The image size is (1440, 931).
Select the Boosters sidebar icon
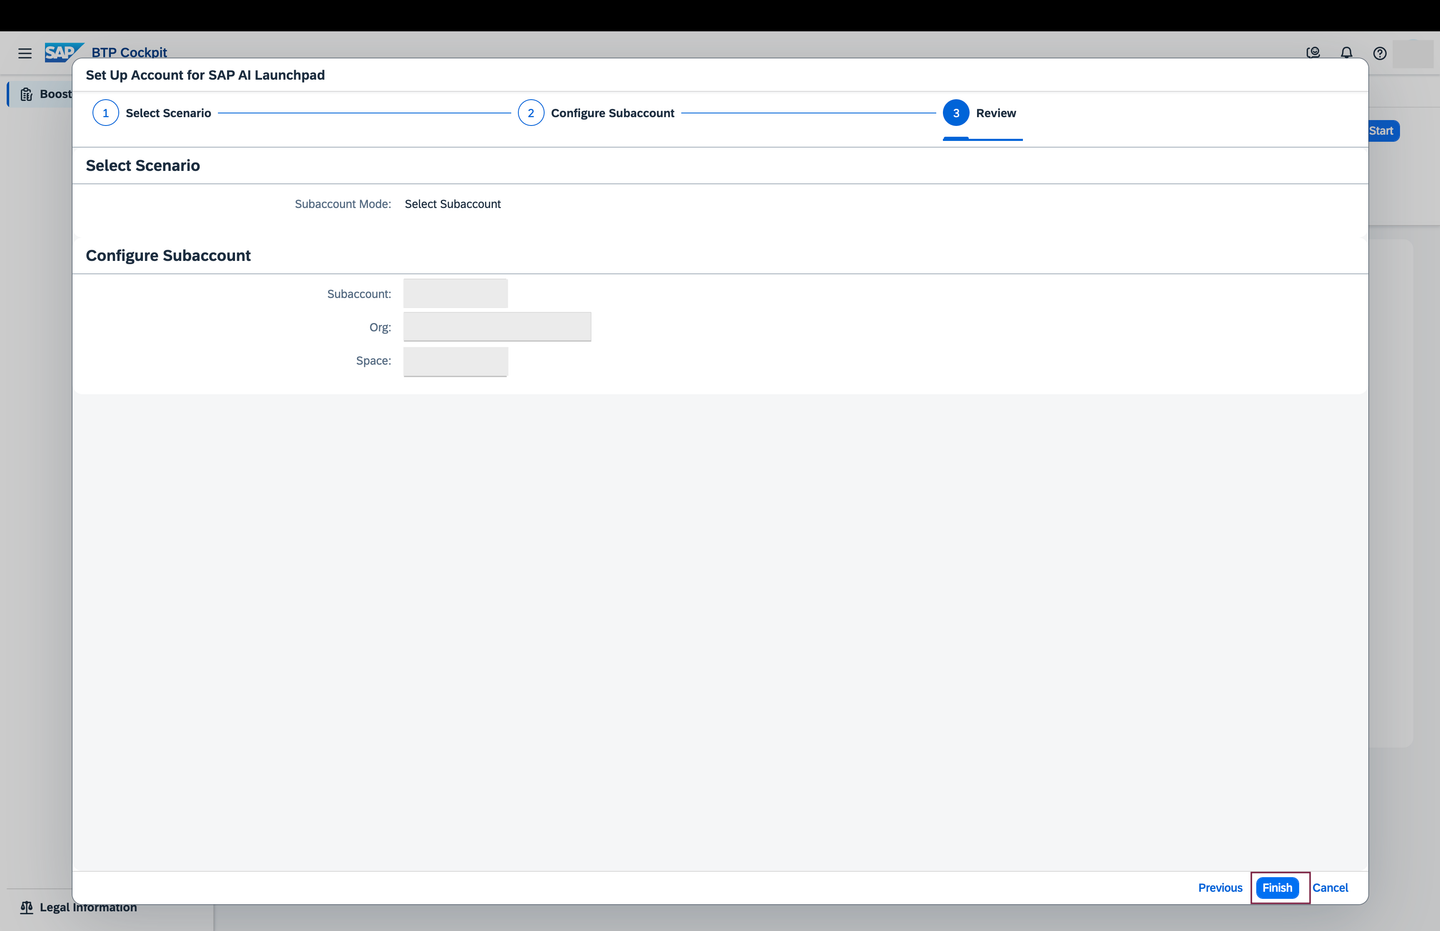(27, 94)
